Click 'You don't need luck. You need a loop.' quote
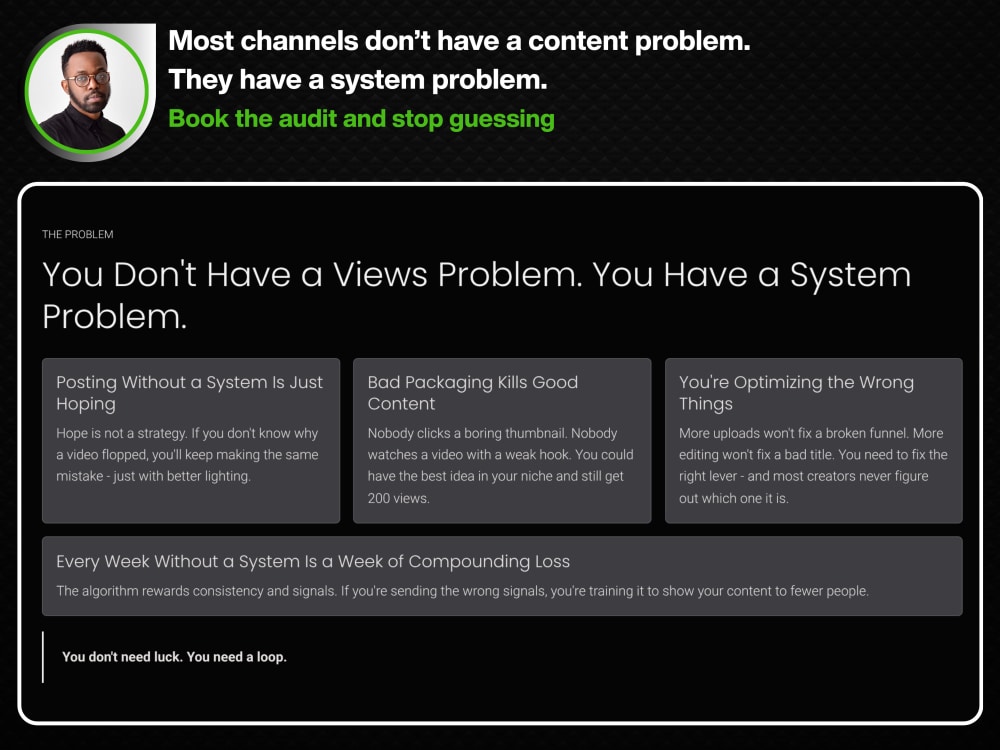 click(x=174, y=657)
